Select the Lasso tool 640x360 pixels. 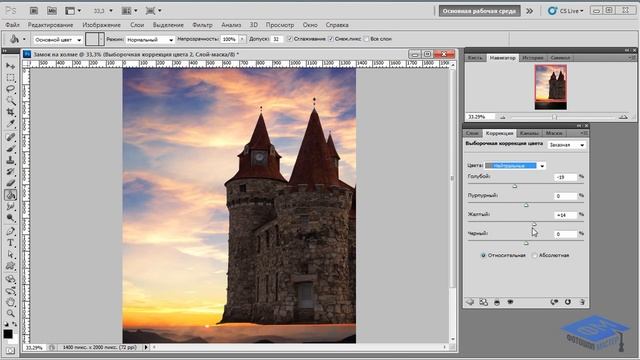tap(10, 89)
